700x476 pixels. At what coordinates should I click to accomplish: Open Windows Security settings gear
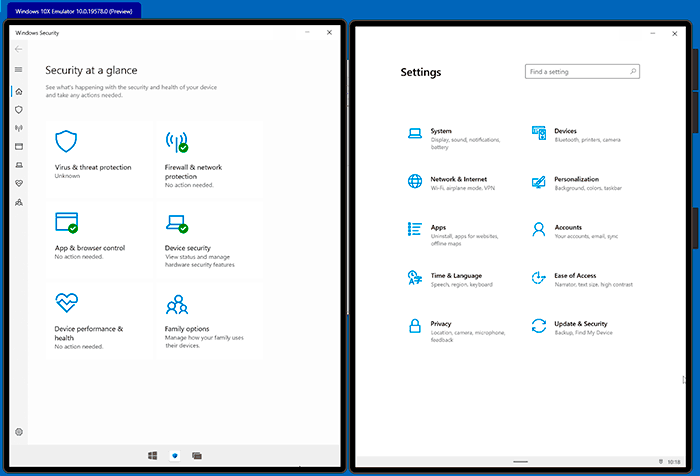[x=18, y=432]
